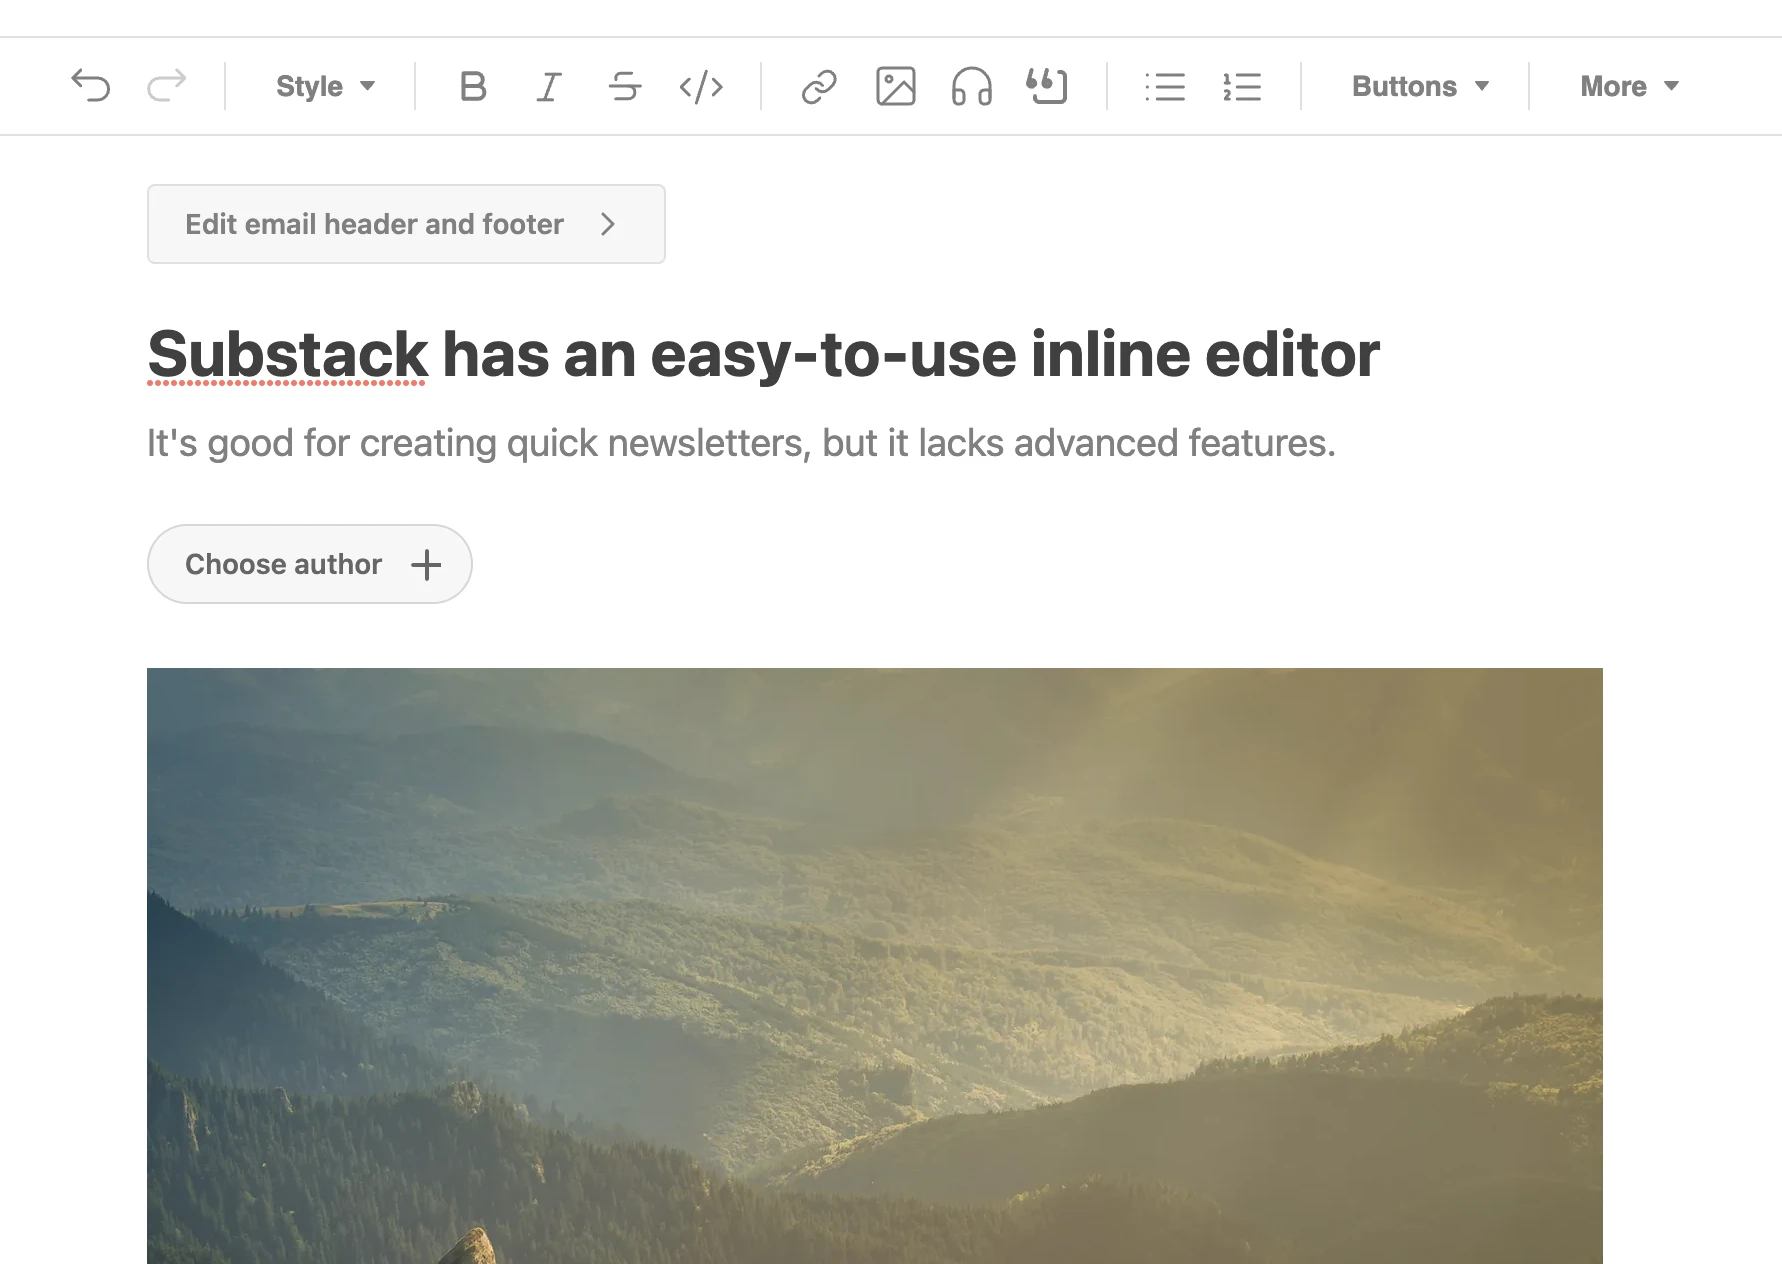The height and width of the screenshot is (1264, 1782).
Task: Click the subtitle text field
Action: coord(740,443)
